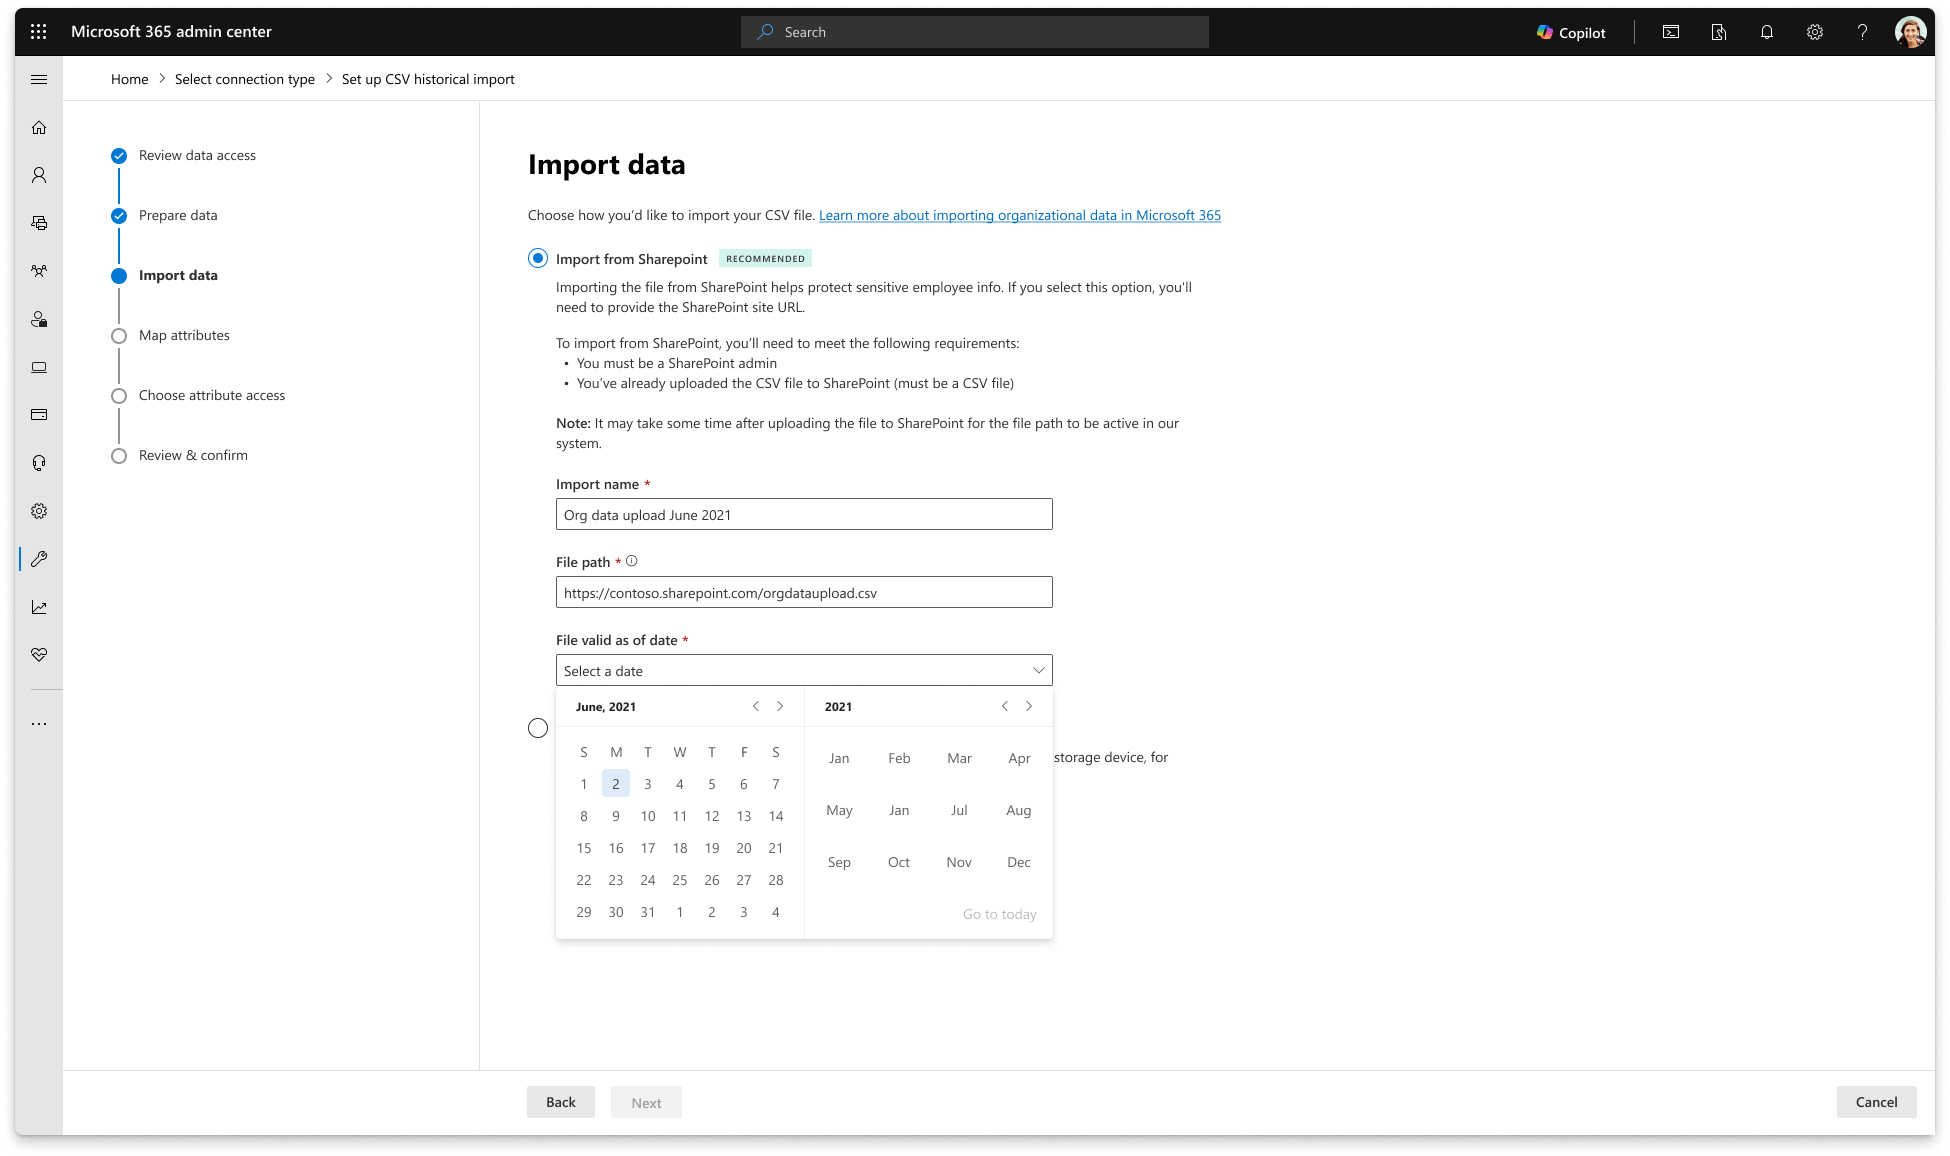Select the Import from Sharepoint radio button
The width and height of the screenshot is (1950, 1156).
pos(538,258)
